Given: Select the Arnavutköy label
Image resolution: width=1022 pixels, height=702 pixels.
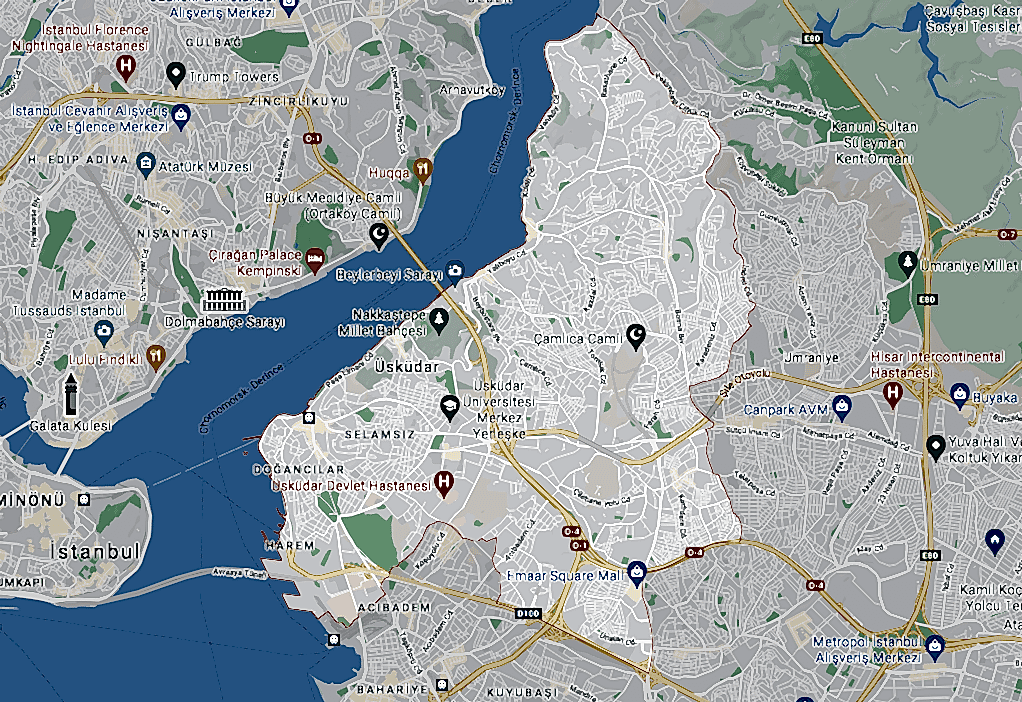Looking at the screenshot, I should click(x=473, y=89).
